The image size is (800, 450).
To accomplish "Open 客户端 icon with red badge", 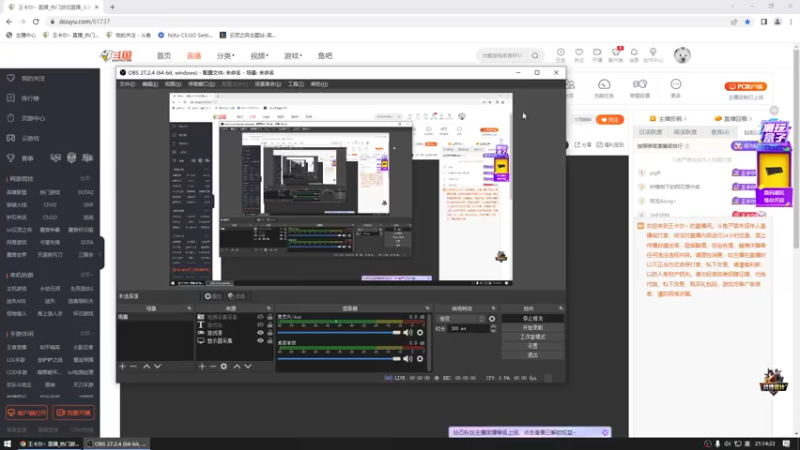I will click(x=616, y=55).
